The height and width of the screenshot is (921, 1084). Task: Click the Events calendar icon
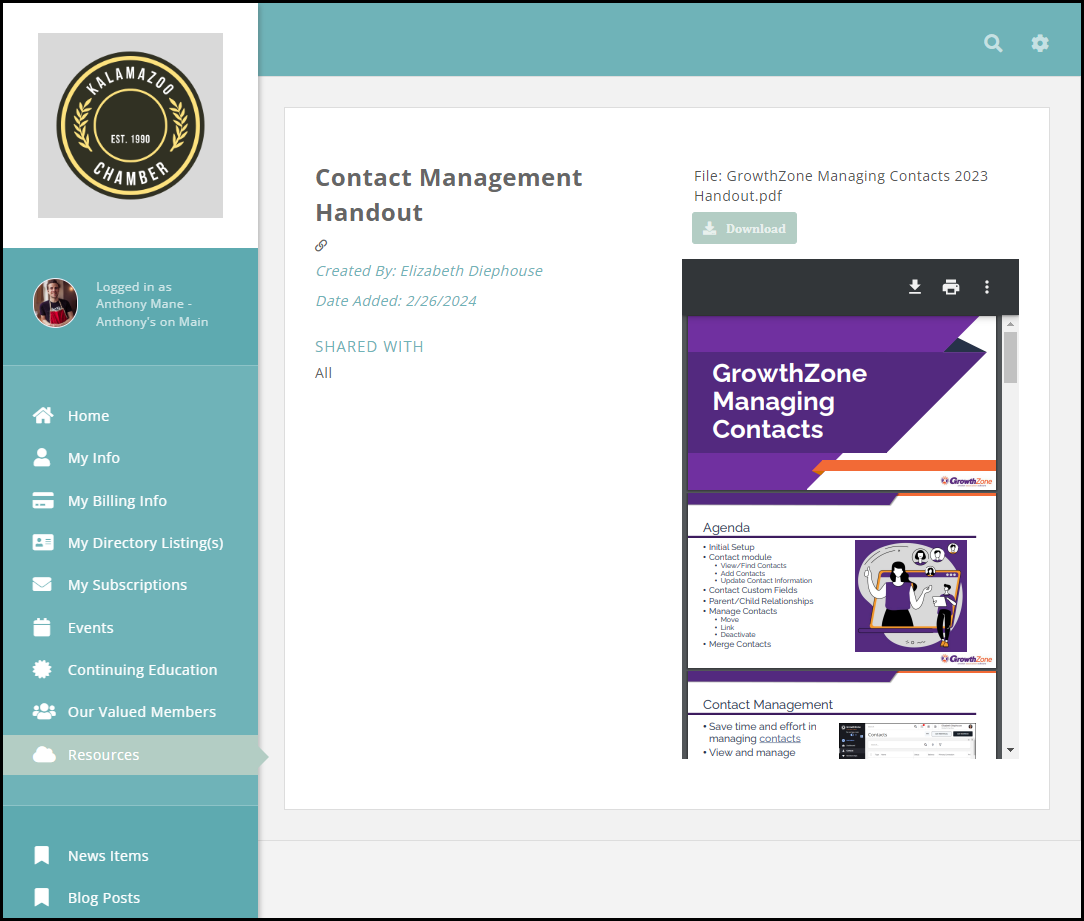pos(43,627)
